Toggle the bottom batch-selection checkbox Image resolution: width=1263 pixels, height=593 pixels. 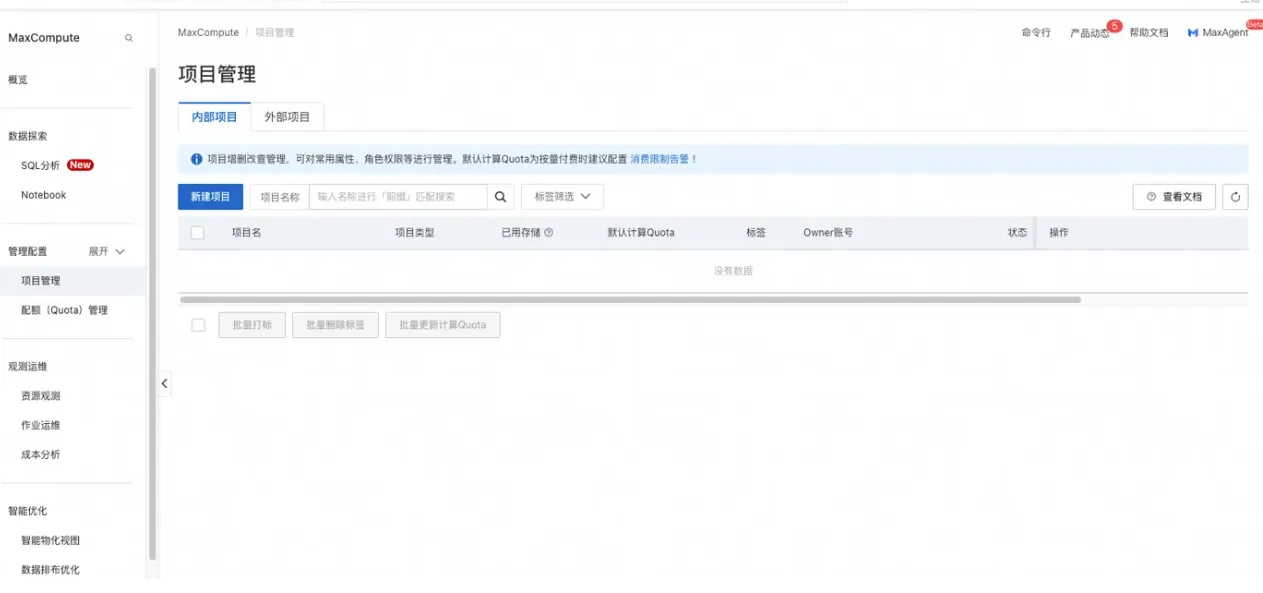coord(198,325)
